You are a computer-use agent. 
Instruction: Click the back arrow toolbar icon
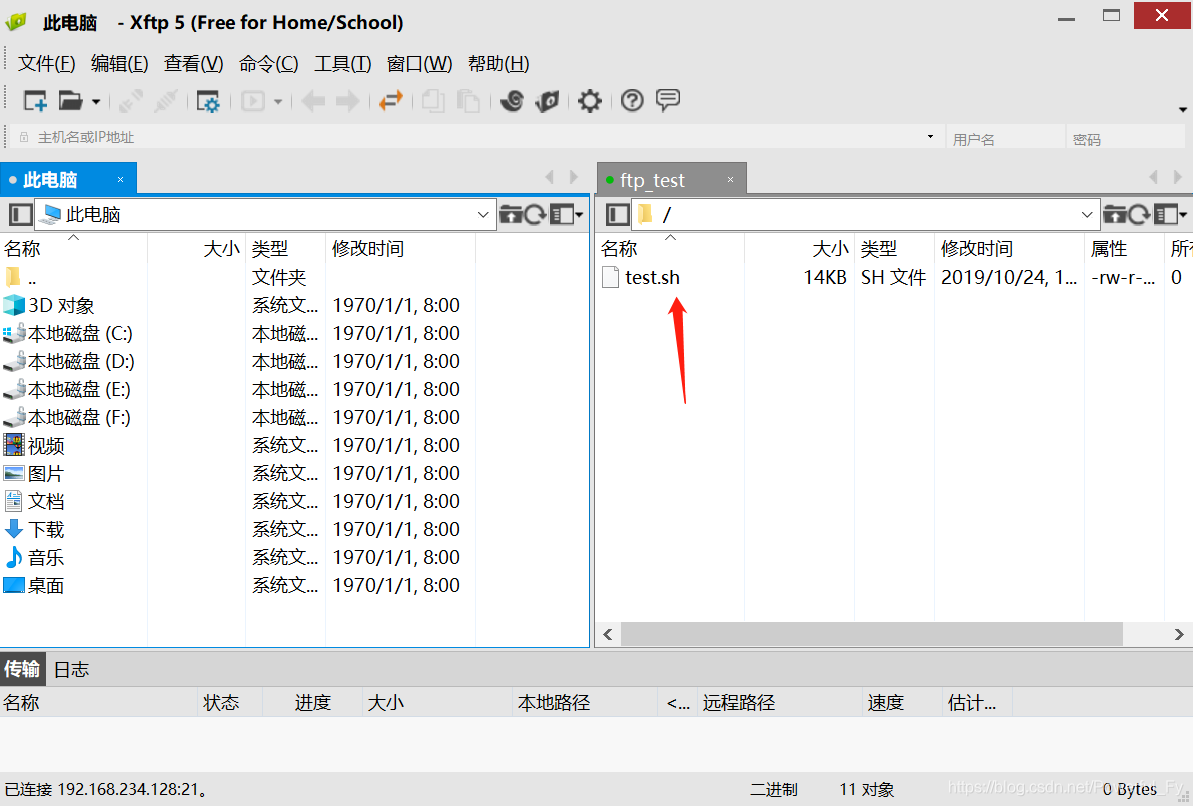313,100
